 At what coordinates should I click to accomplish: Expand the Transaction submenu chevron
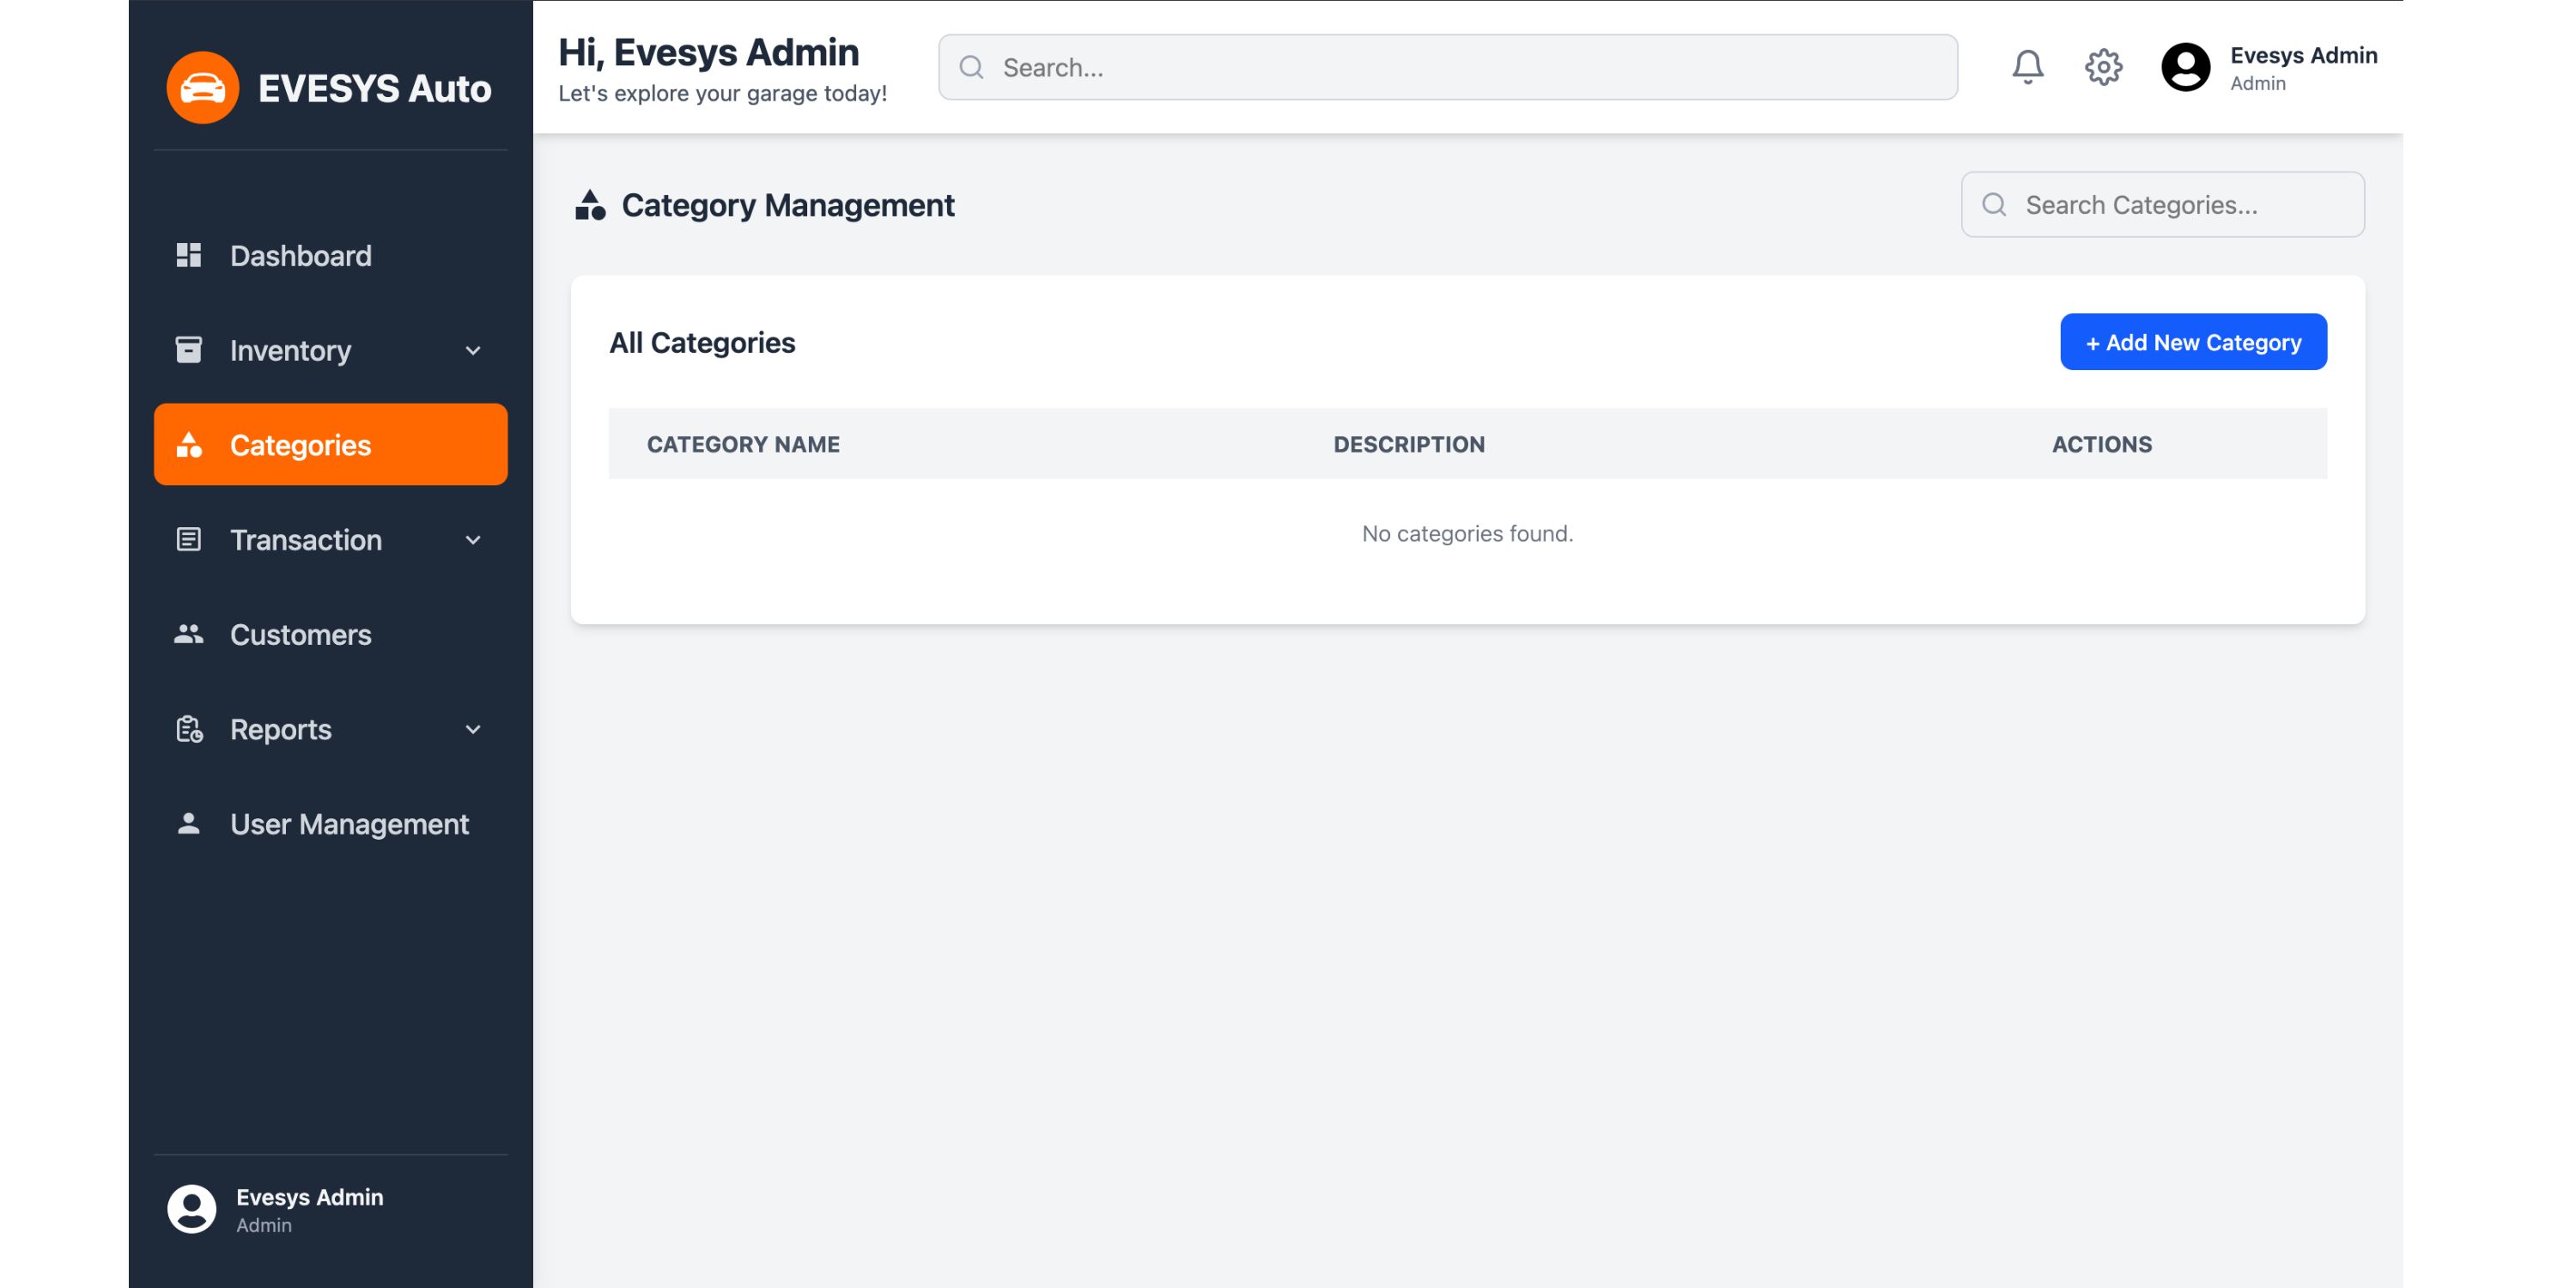click(x=473, y=540)
